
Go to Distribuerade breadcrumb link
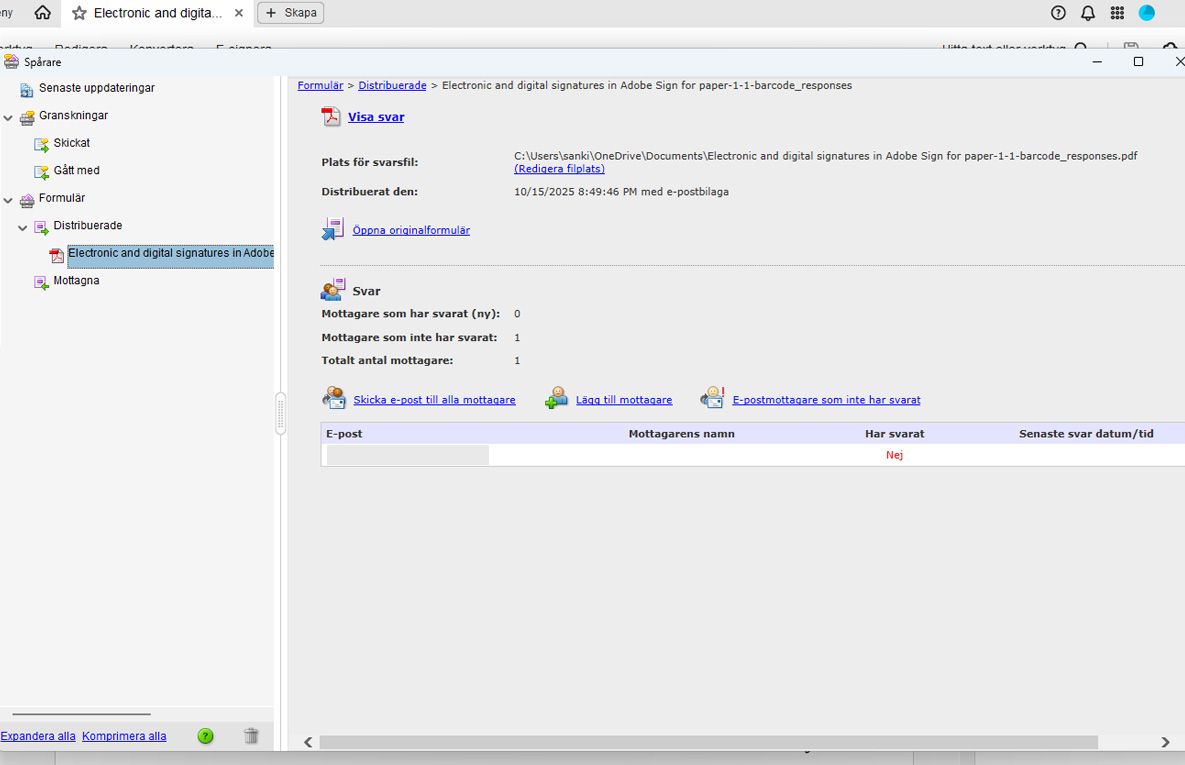(x=392, y=85)
